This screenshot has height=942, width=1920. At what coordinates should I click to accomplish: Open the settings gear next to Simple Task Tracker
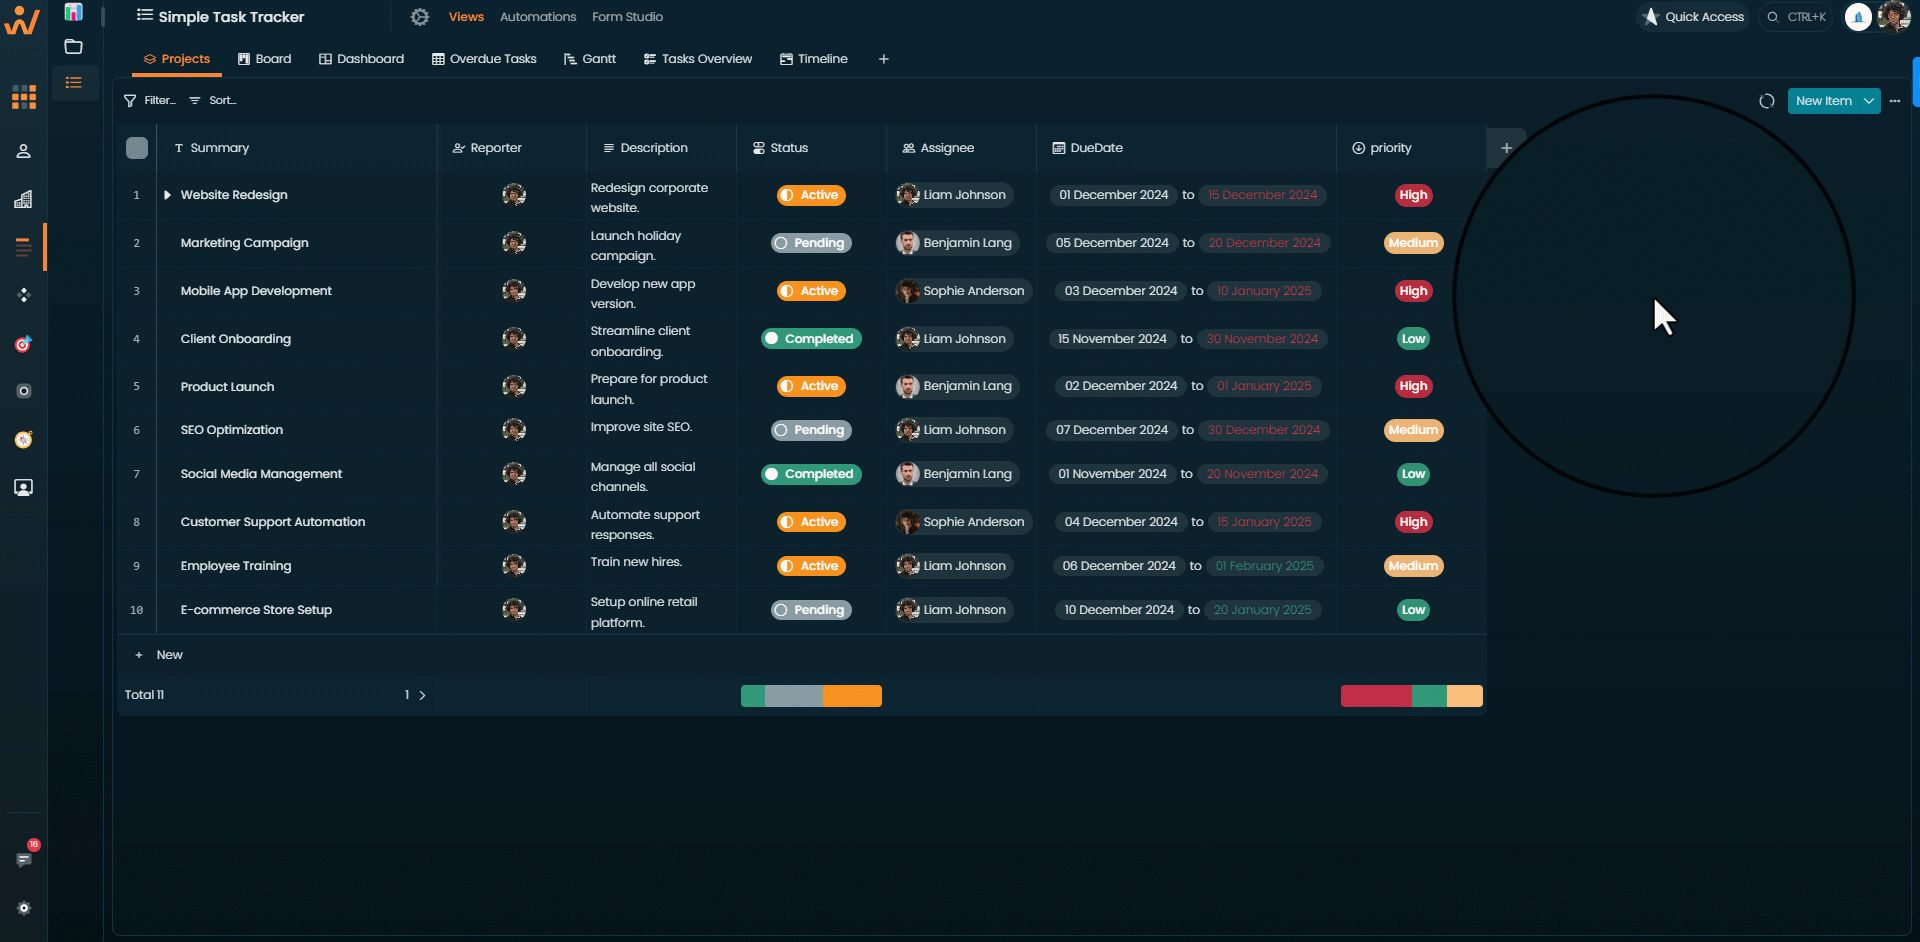[x=420, y=17]
